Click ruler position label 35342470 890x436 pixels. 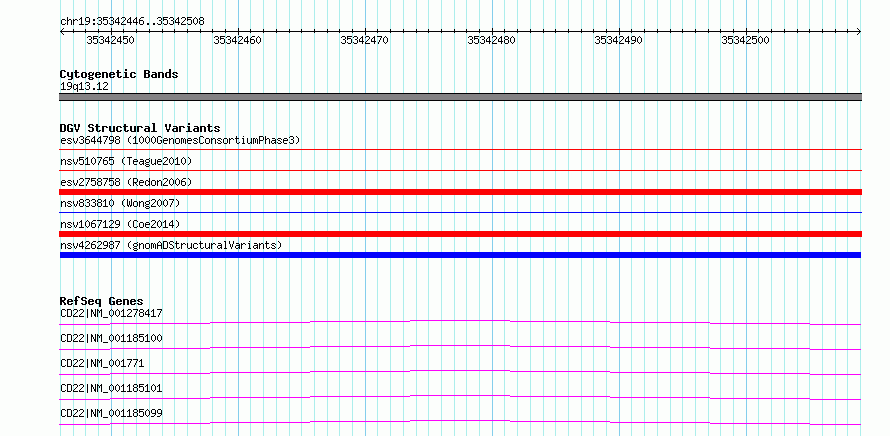click(364, 40)
